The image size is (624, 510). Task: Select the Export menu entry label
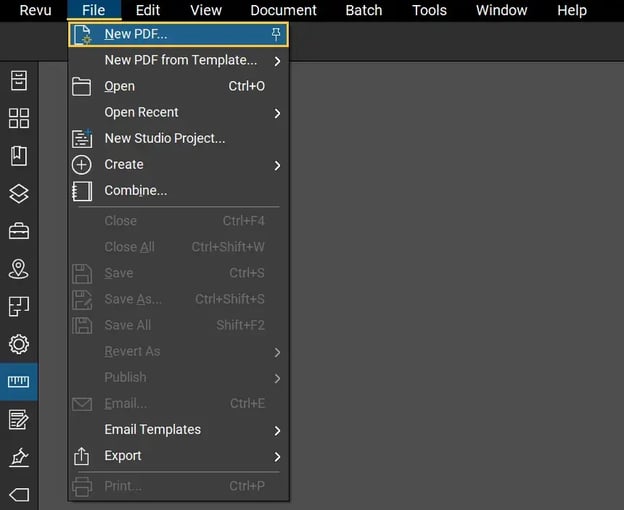[x=123, y=456]
